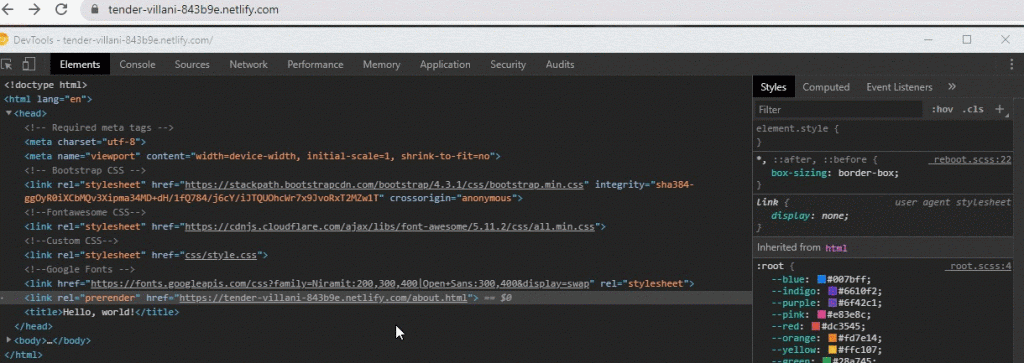Open the Memory tab
The height and width of the screenshot is (363, 1024).
[381, 64]
